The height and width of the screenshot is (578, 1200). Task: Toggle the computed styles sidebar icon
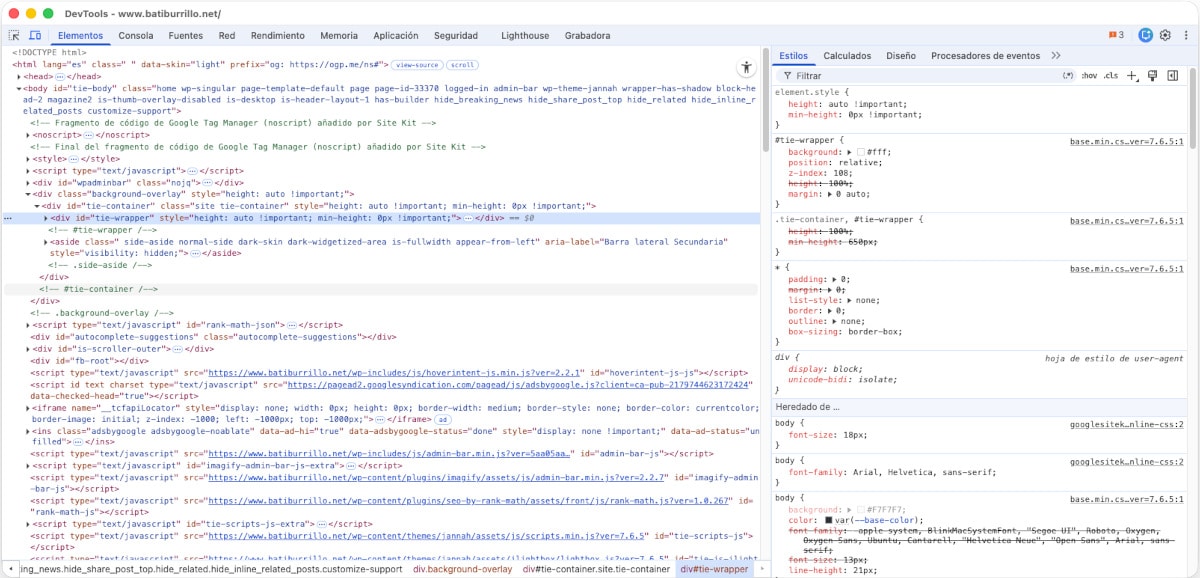(x=1173, y=75)
